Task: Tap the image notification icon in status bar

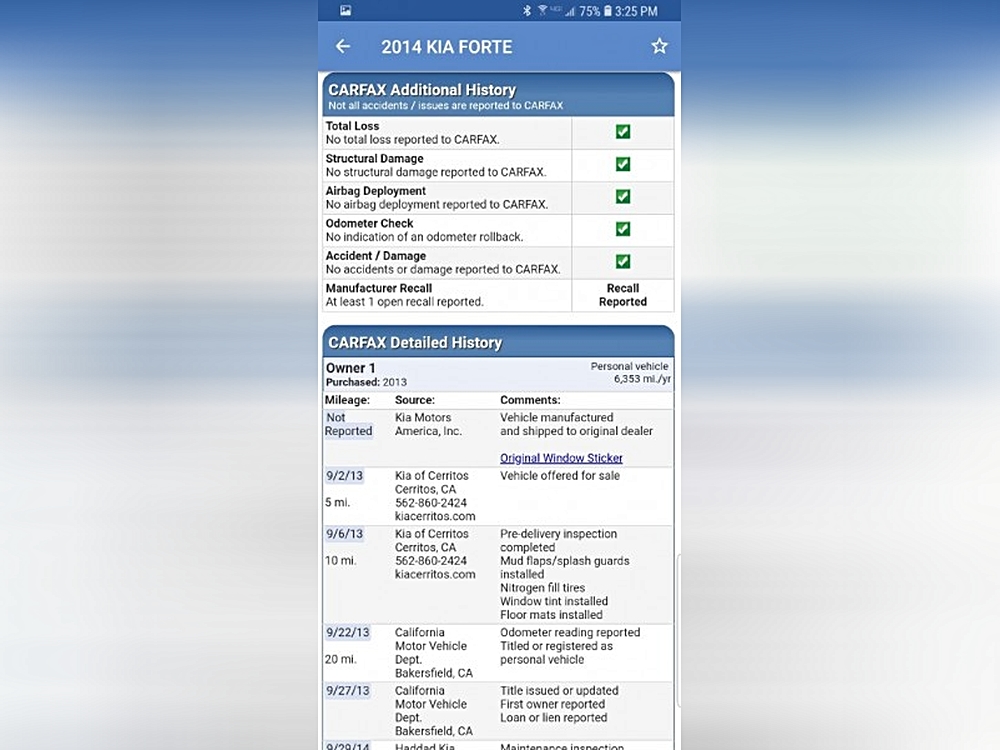Action: point(345,10)
